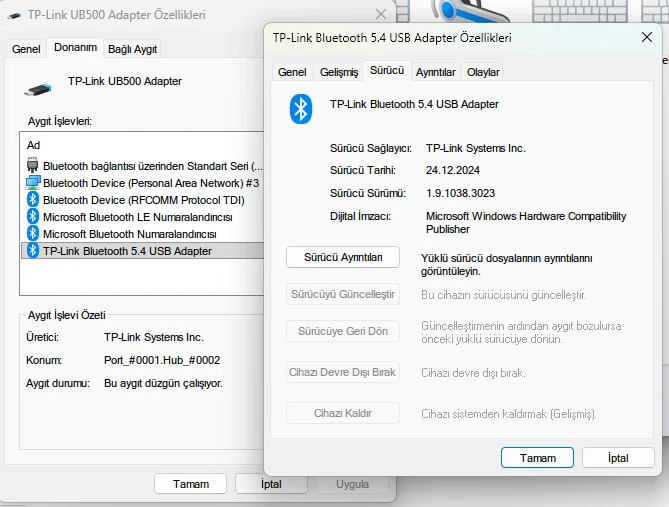This screenshot has width=669, height=507.
Task: Click Tamam in UB500 Adapter window
Action: (x=191, y=484)
